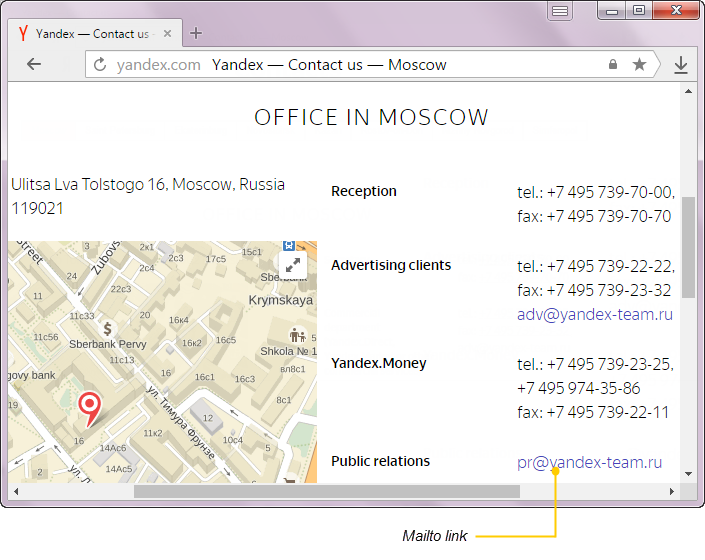Click the browser back arrow
Viewport: 705px width, 560px height.
34,64
